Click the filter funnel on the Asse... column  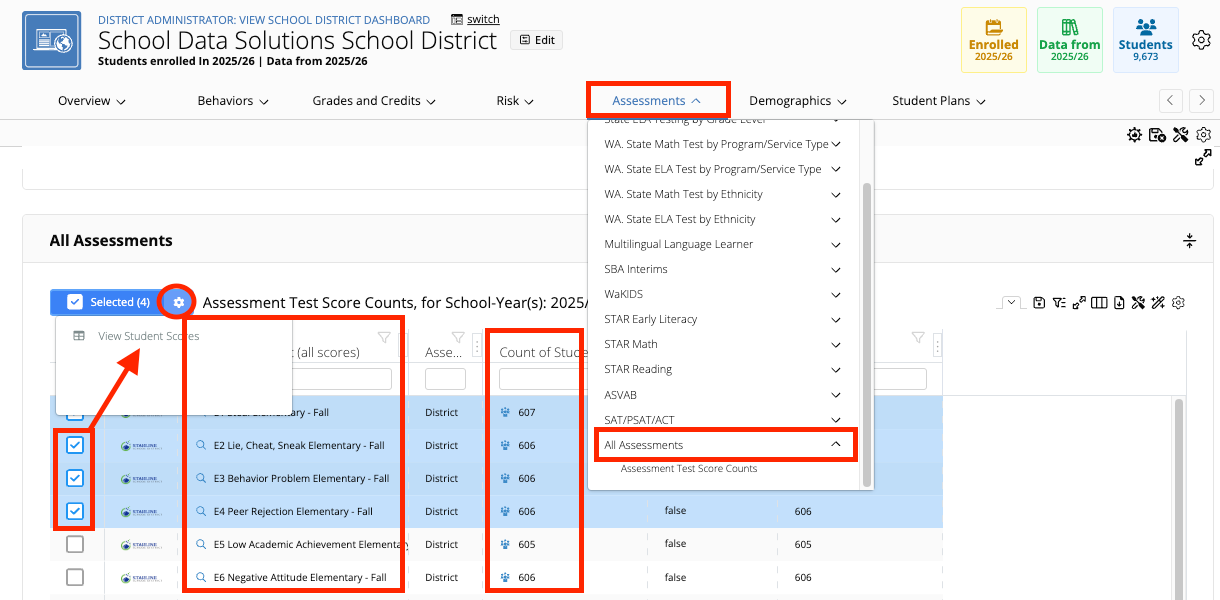[x=458, y=337]
